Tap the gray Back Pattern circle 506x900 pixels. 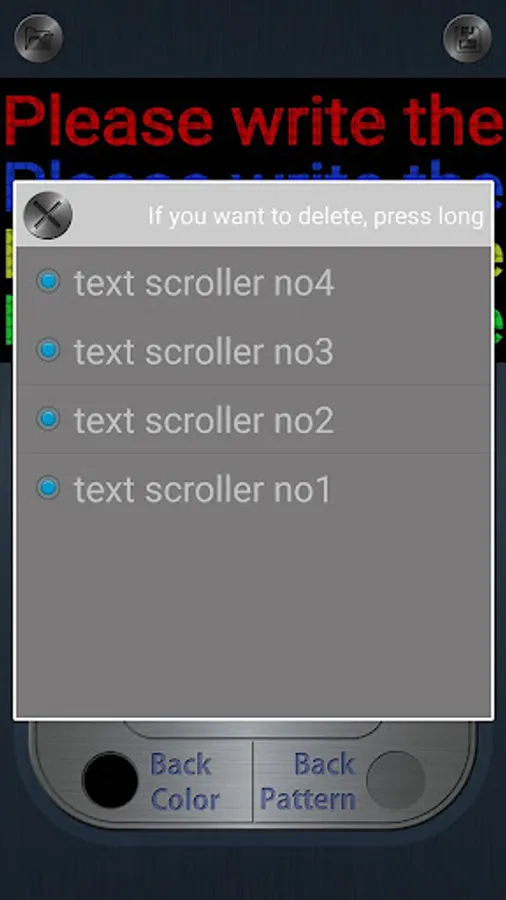396,781
